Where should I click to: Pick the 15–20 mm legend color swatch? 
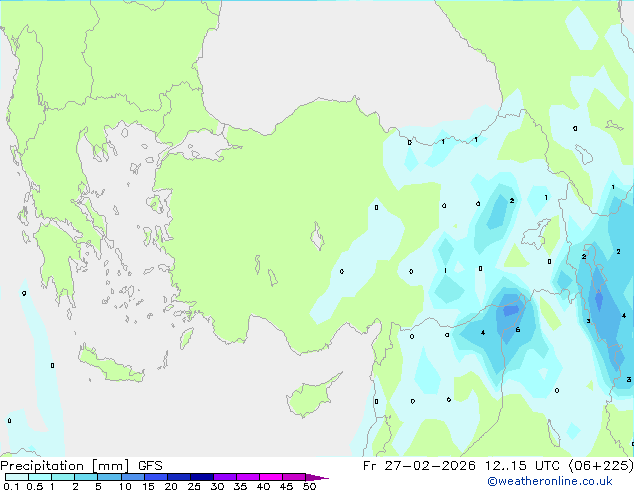tap(155, 477)
